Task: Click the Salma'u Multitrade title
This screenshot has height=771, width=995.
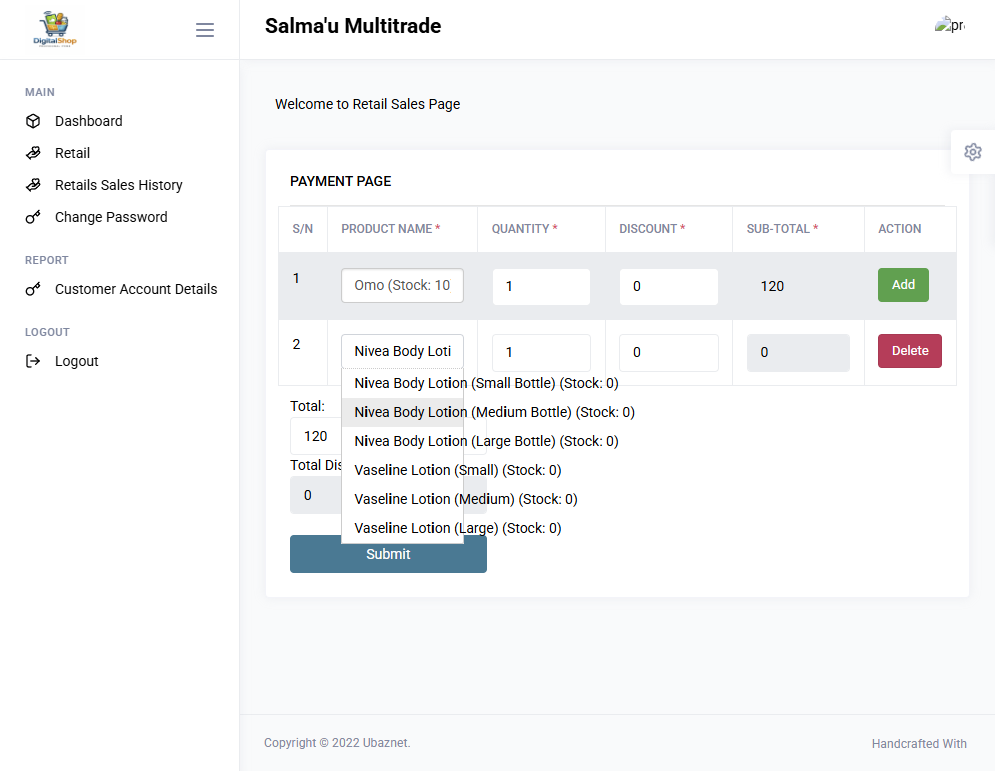Action: (353, 26)
